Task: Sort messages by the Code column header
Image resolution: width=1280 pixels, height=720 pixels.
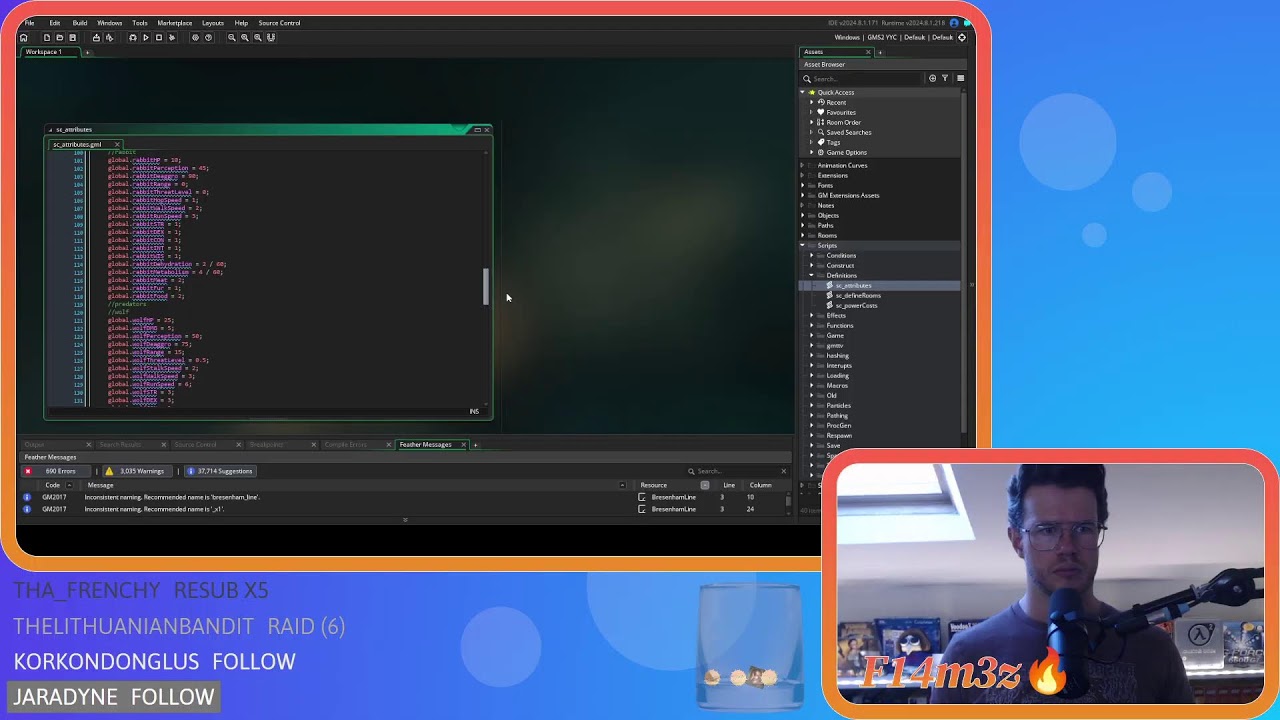Action: pos(52,485)
